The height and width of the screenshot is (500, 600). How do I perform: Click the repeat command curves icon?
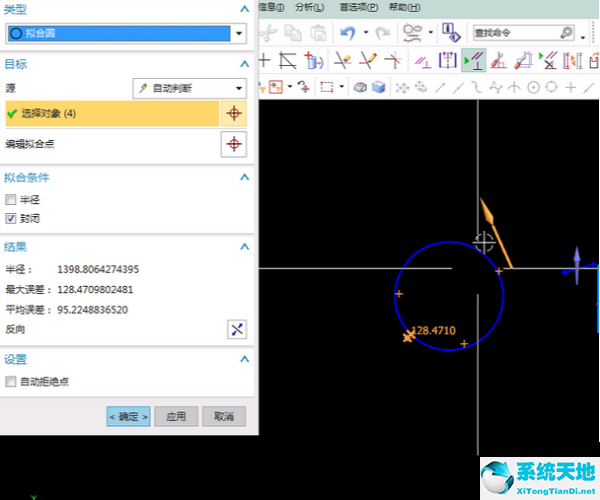412,33
